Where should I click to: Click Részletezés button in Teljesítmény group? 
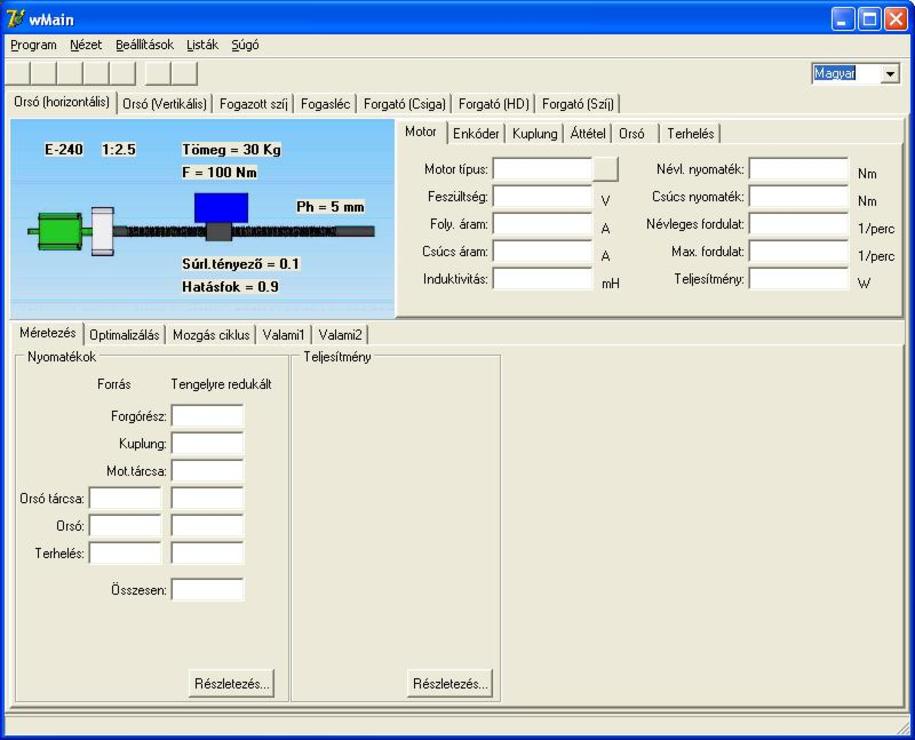point(450,684)
